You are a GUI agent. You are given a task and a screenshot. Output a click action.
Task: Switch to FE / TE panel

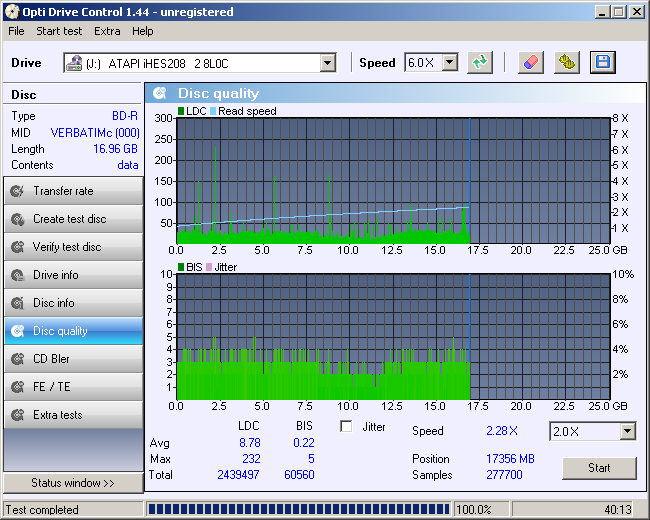click(73, 387)
